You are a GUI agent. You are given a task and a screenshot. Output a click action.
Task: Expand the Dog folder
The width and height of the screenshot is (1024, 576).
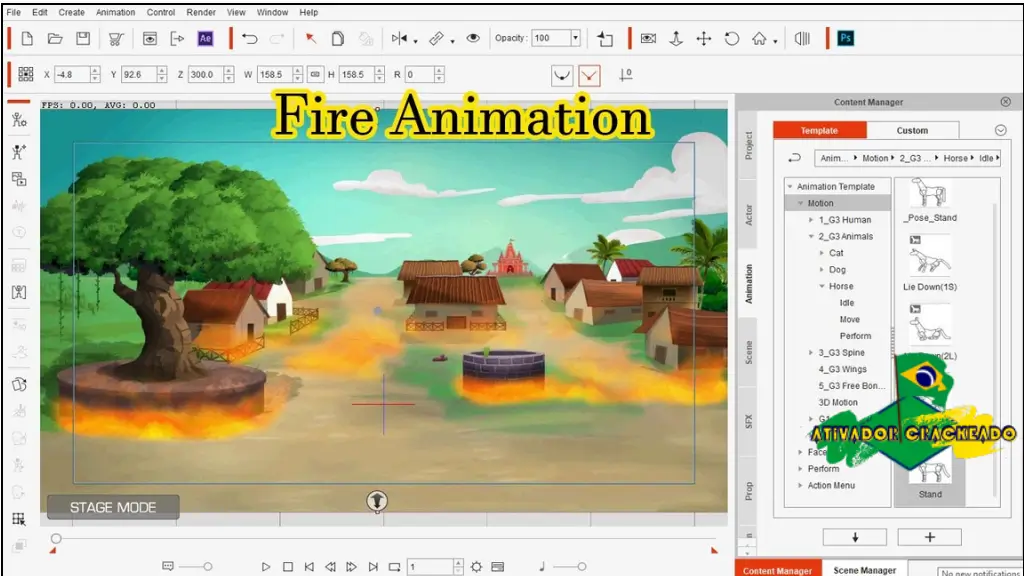(x=822, y=269)
